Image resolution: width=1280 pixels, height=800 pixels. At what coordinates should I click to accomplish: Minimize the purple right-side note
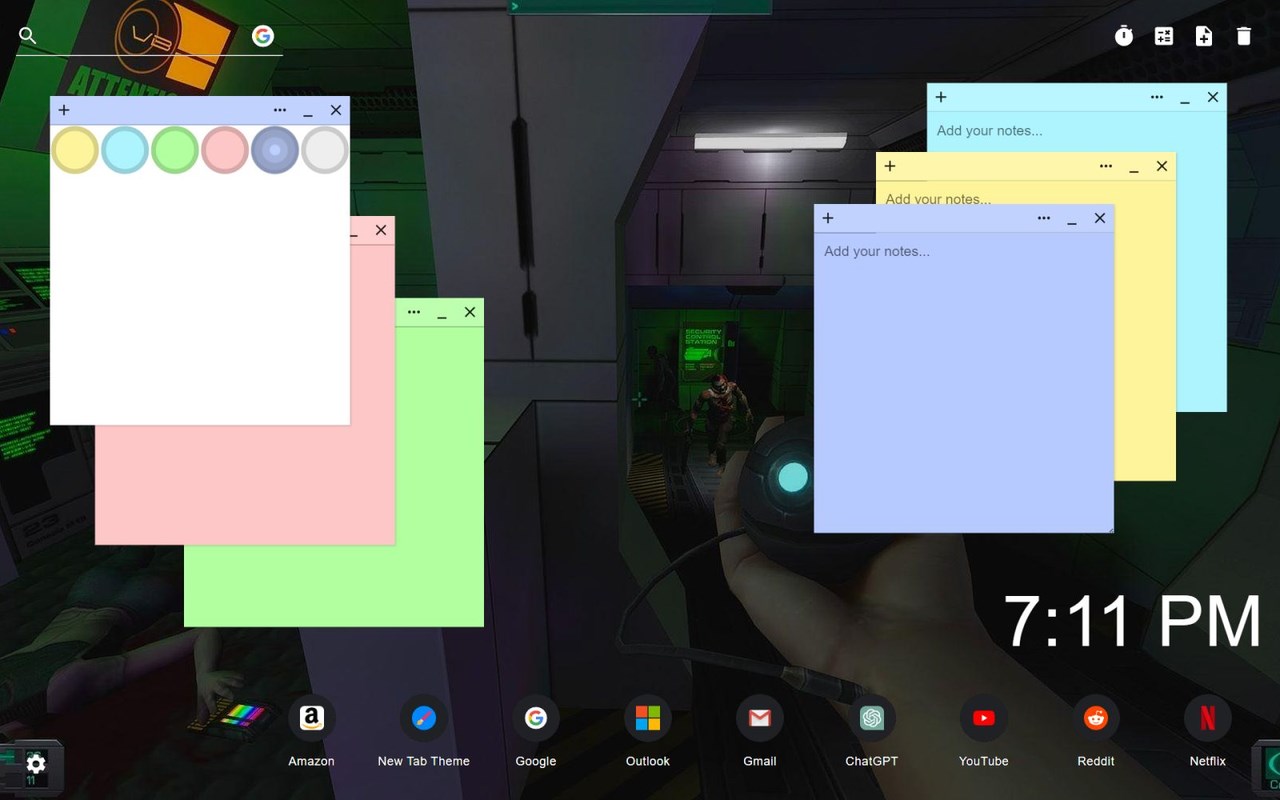pyautogui.click(x=1072, y=220)
